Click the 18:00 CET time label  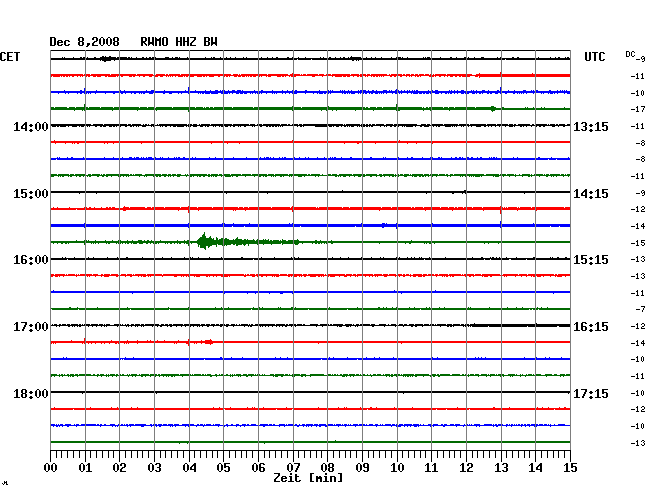click(x=31, y=394)
